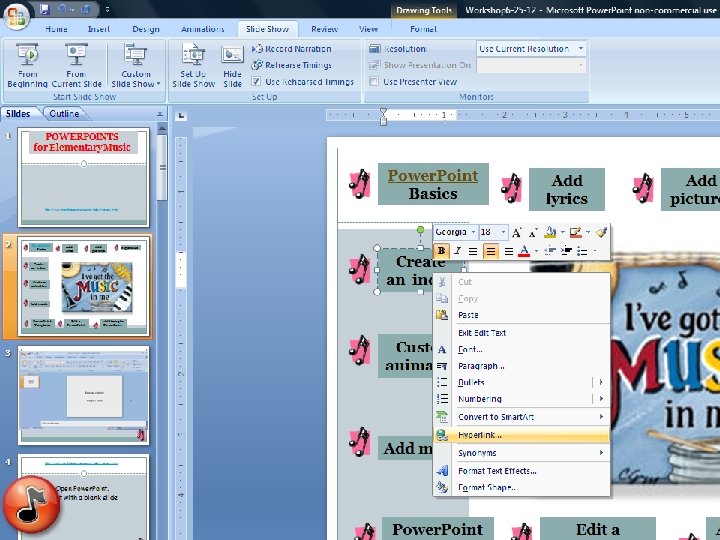
Task: Save the presentation via quick access toolbar
Action: 45,9
